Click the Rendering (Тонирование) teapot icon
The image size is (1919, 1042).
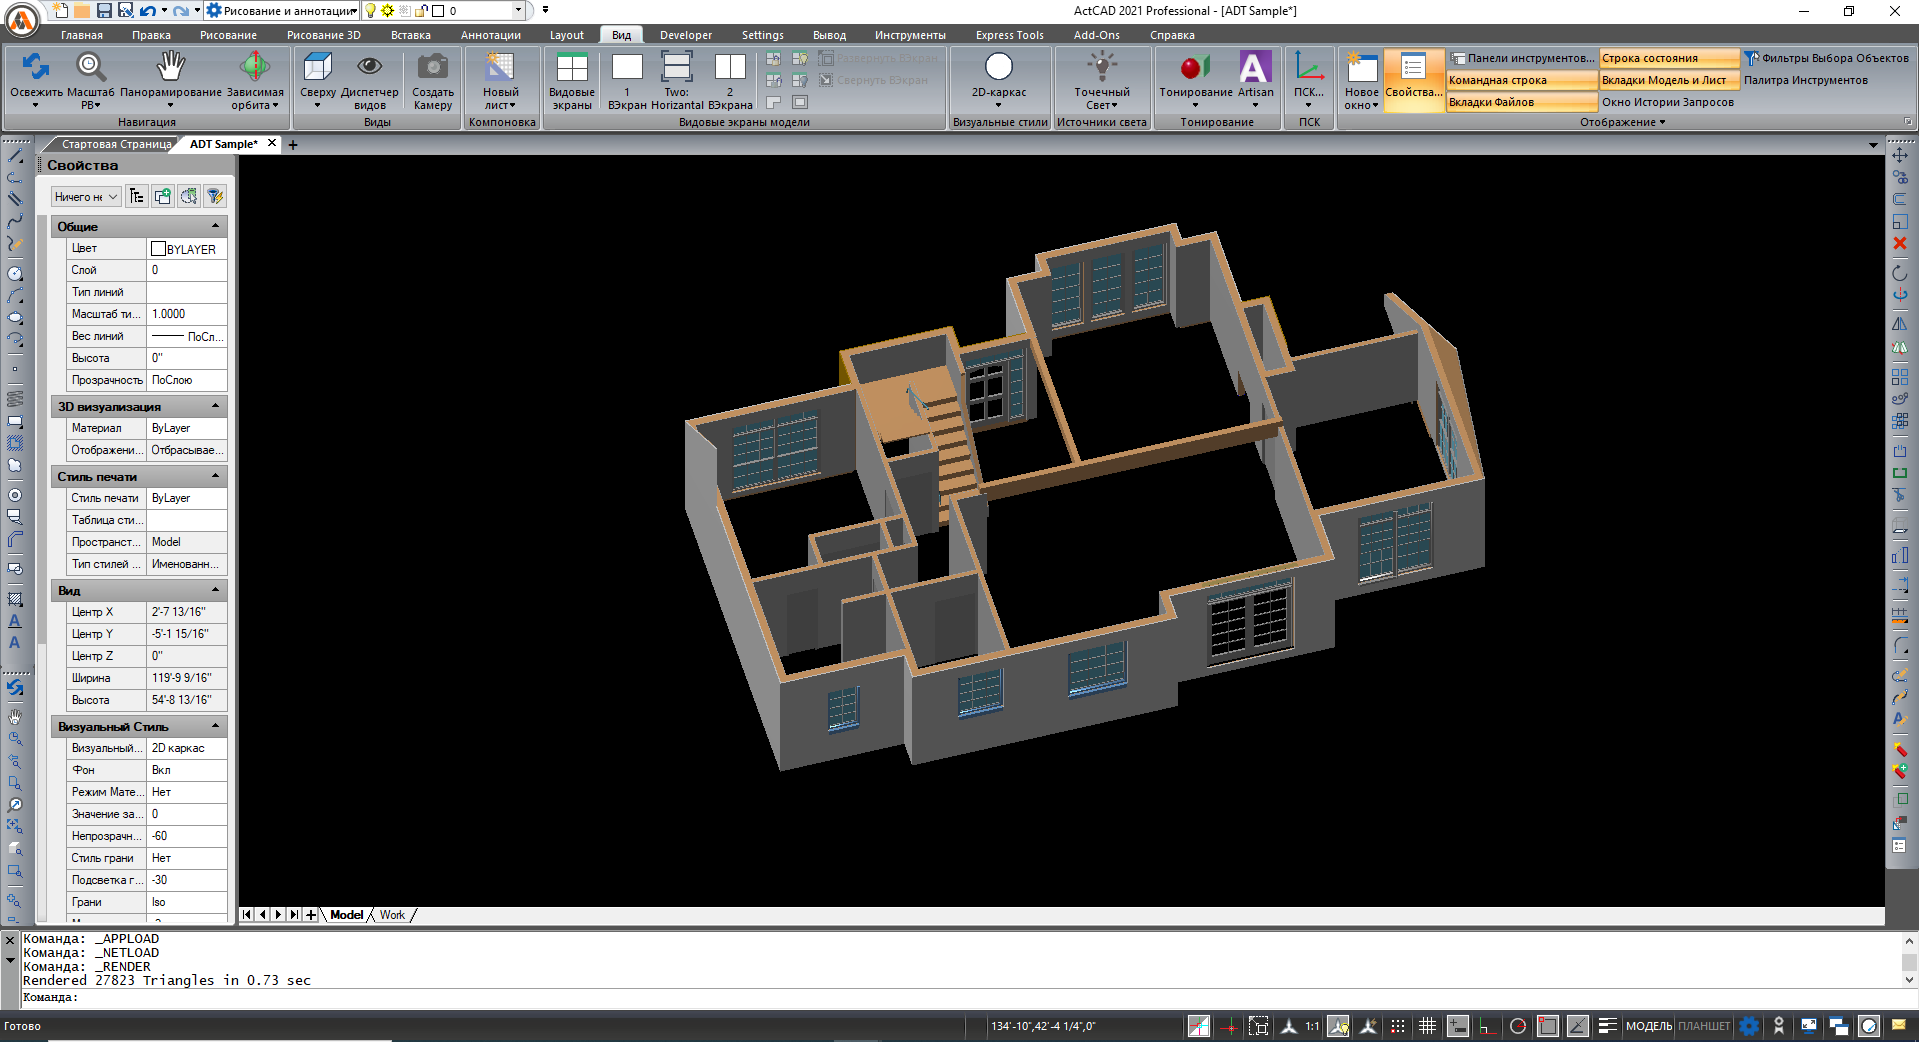[1195, 68]
